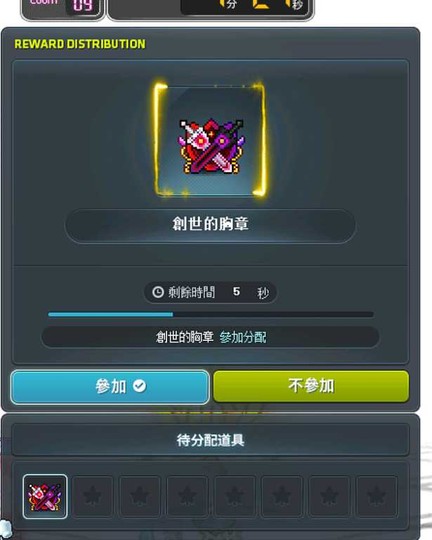Click the 創世的胸章 item name label
The width and height of the screenshot is (432, 540).
pos(210,225)
